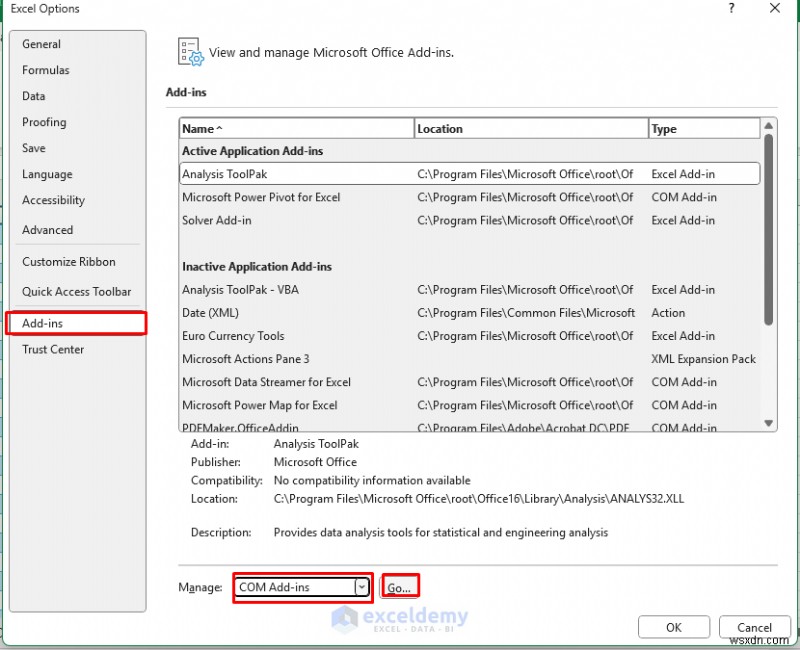
Task: Click the description text about data analysis tools
Action: (441, 533)
